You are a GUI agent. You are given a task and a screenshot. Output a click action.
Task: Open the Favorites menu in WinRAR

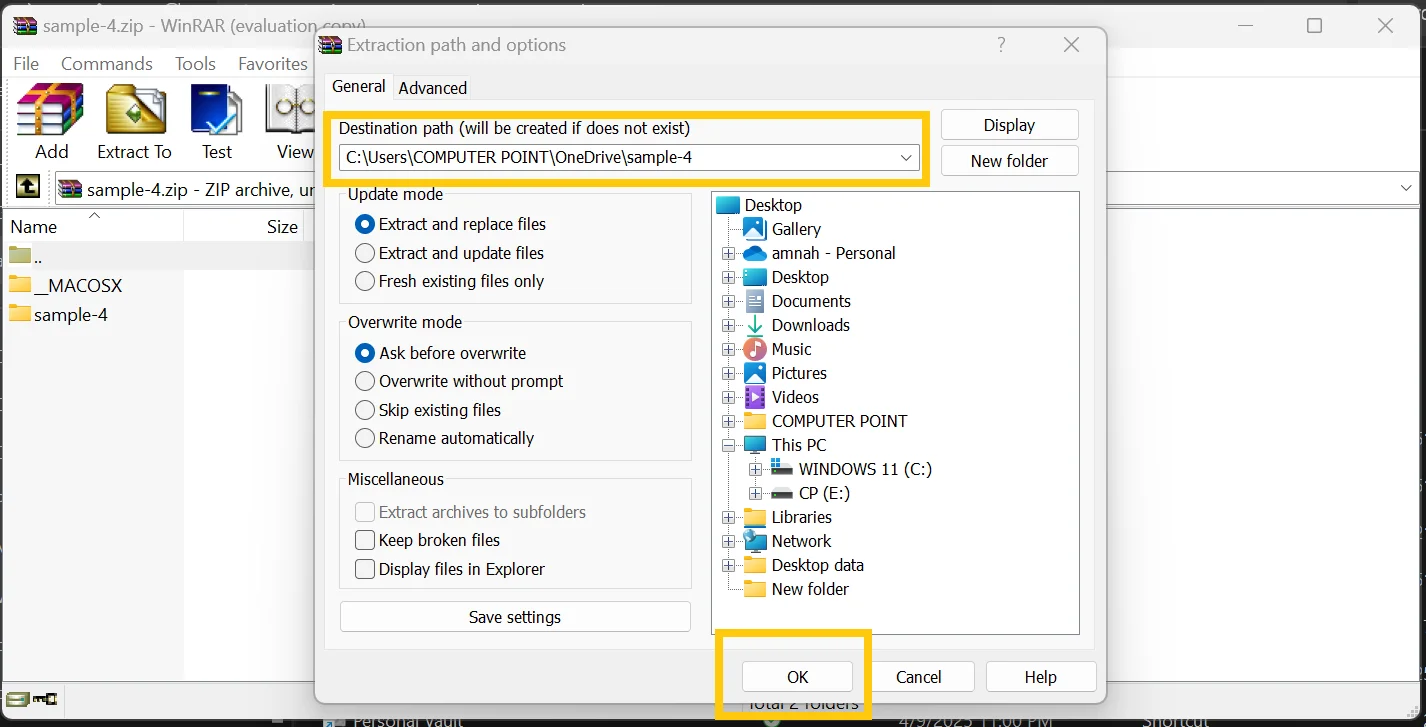click(272, 63)
